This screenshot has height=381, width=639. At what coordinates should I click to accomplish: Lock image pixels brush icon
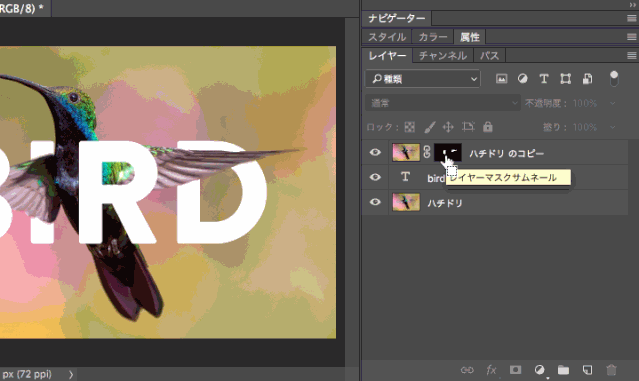pos(430,127)
